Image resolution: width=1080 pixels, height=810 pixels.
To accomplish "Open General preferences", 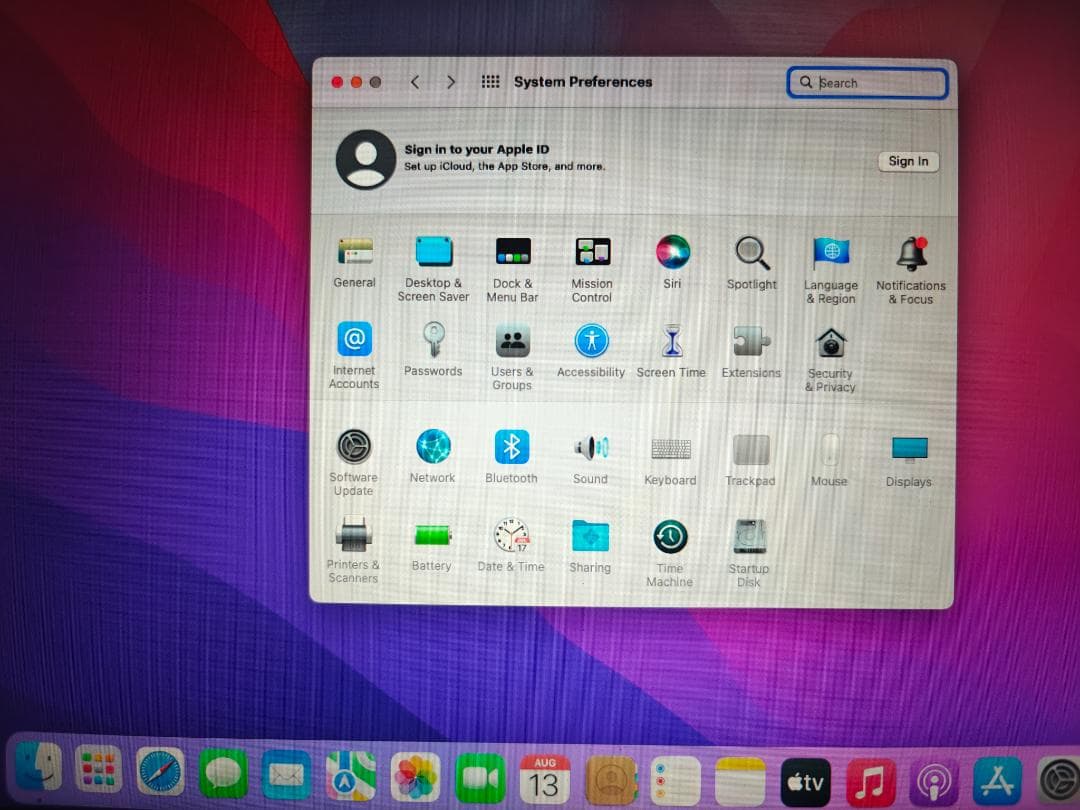I will tap(353, 251).
